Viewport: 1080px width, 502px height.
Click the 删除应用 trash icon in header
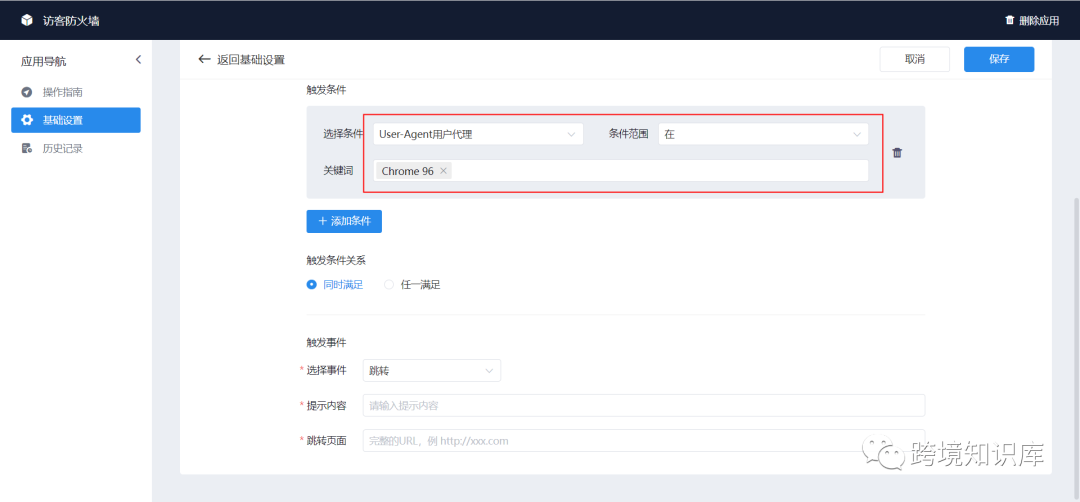tap(1010, 20)
